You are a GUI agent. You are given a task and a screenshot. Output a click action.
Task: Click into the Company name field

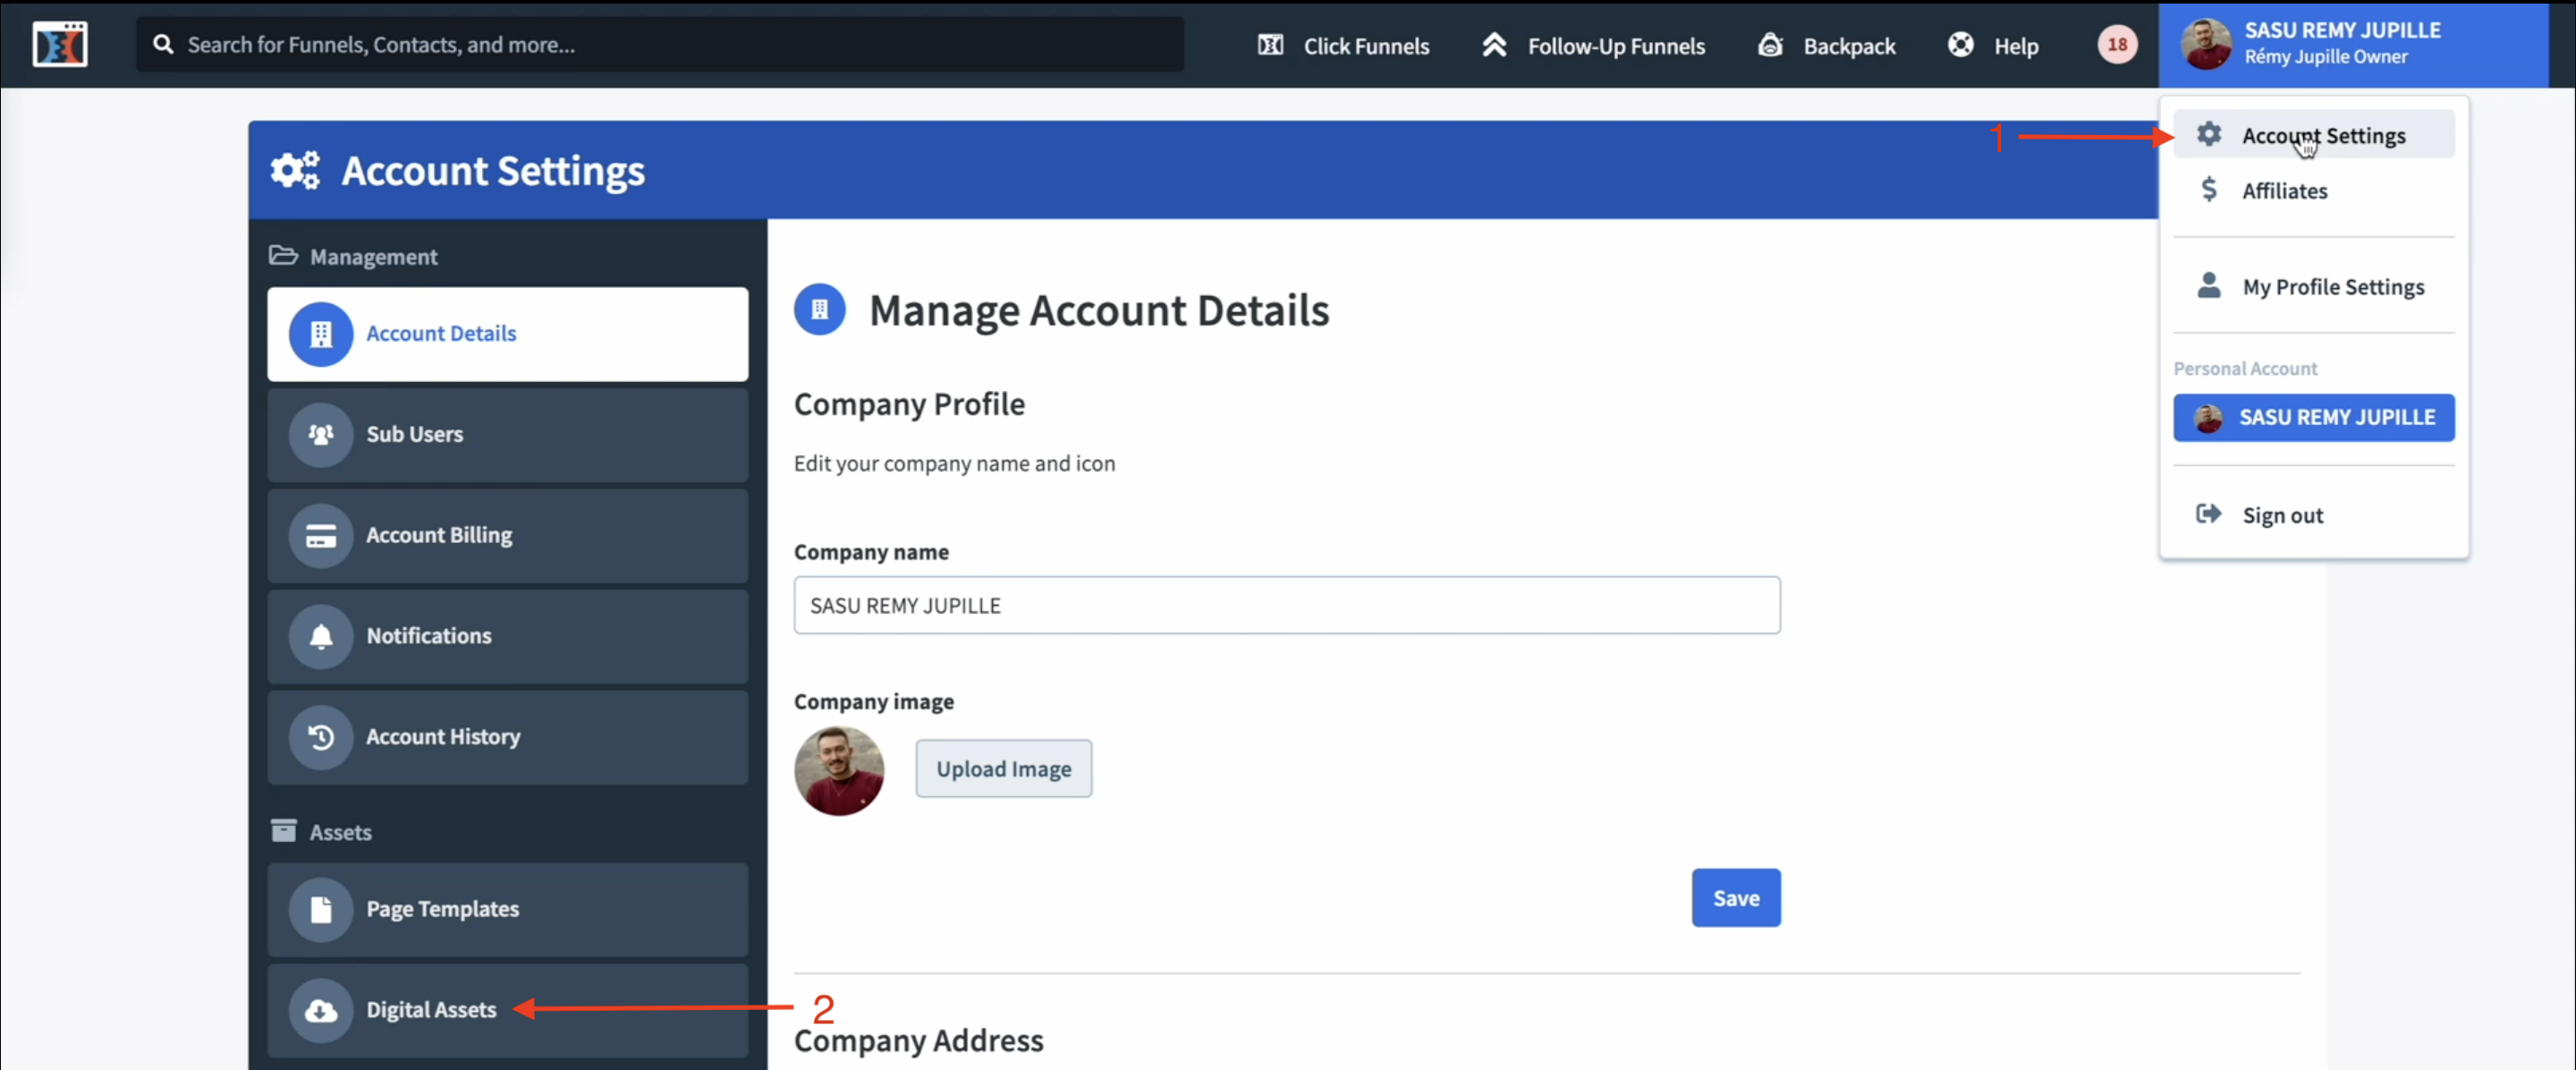point(1286,605)
